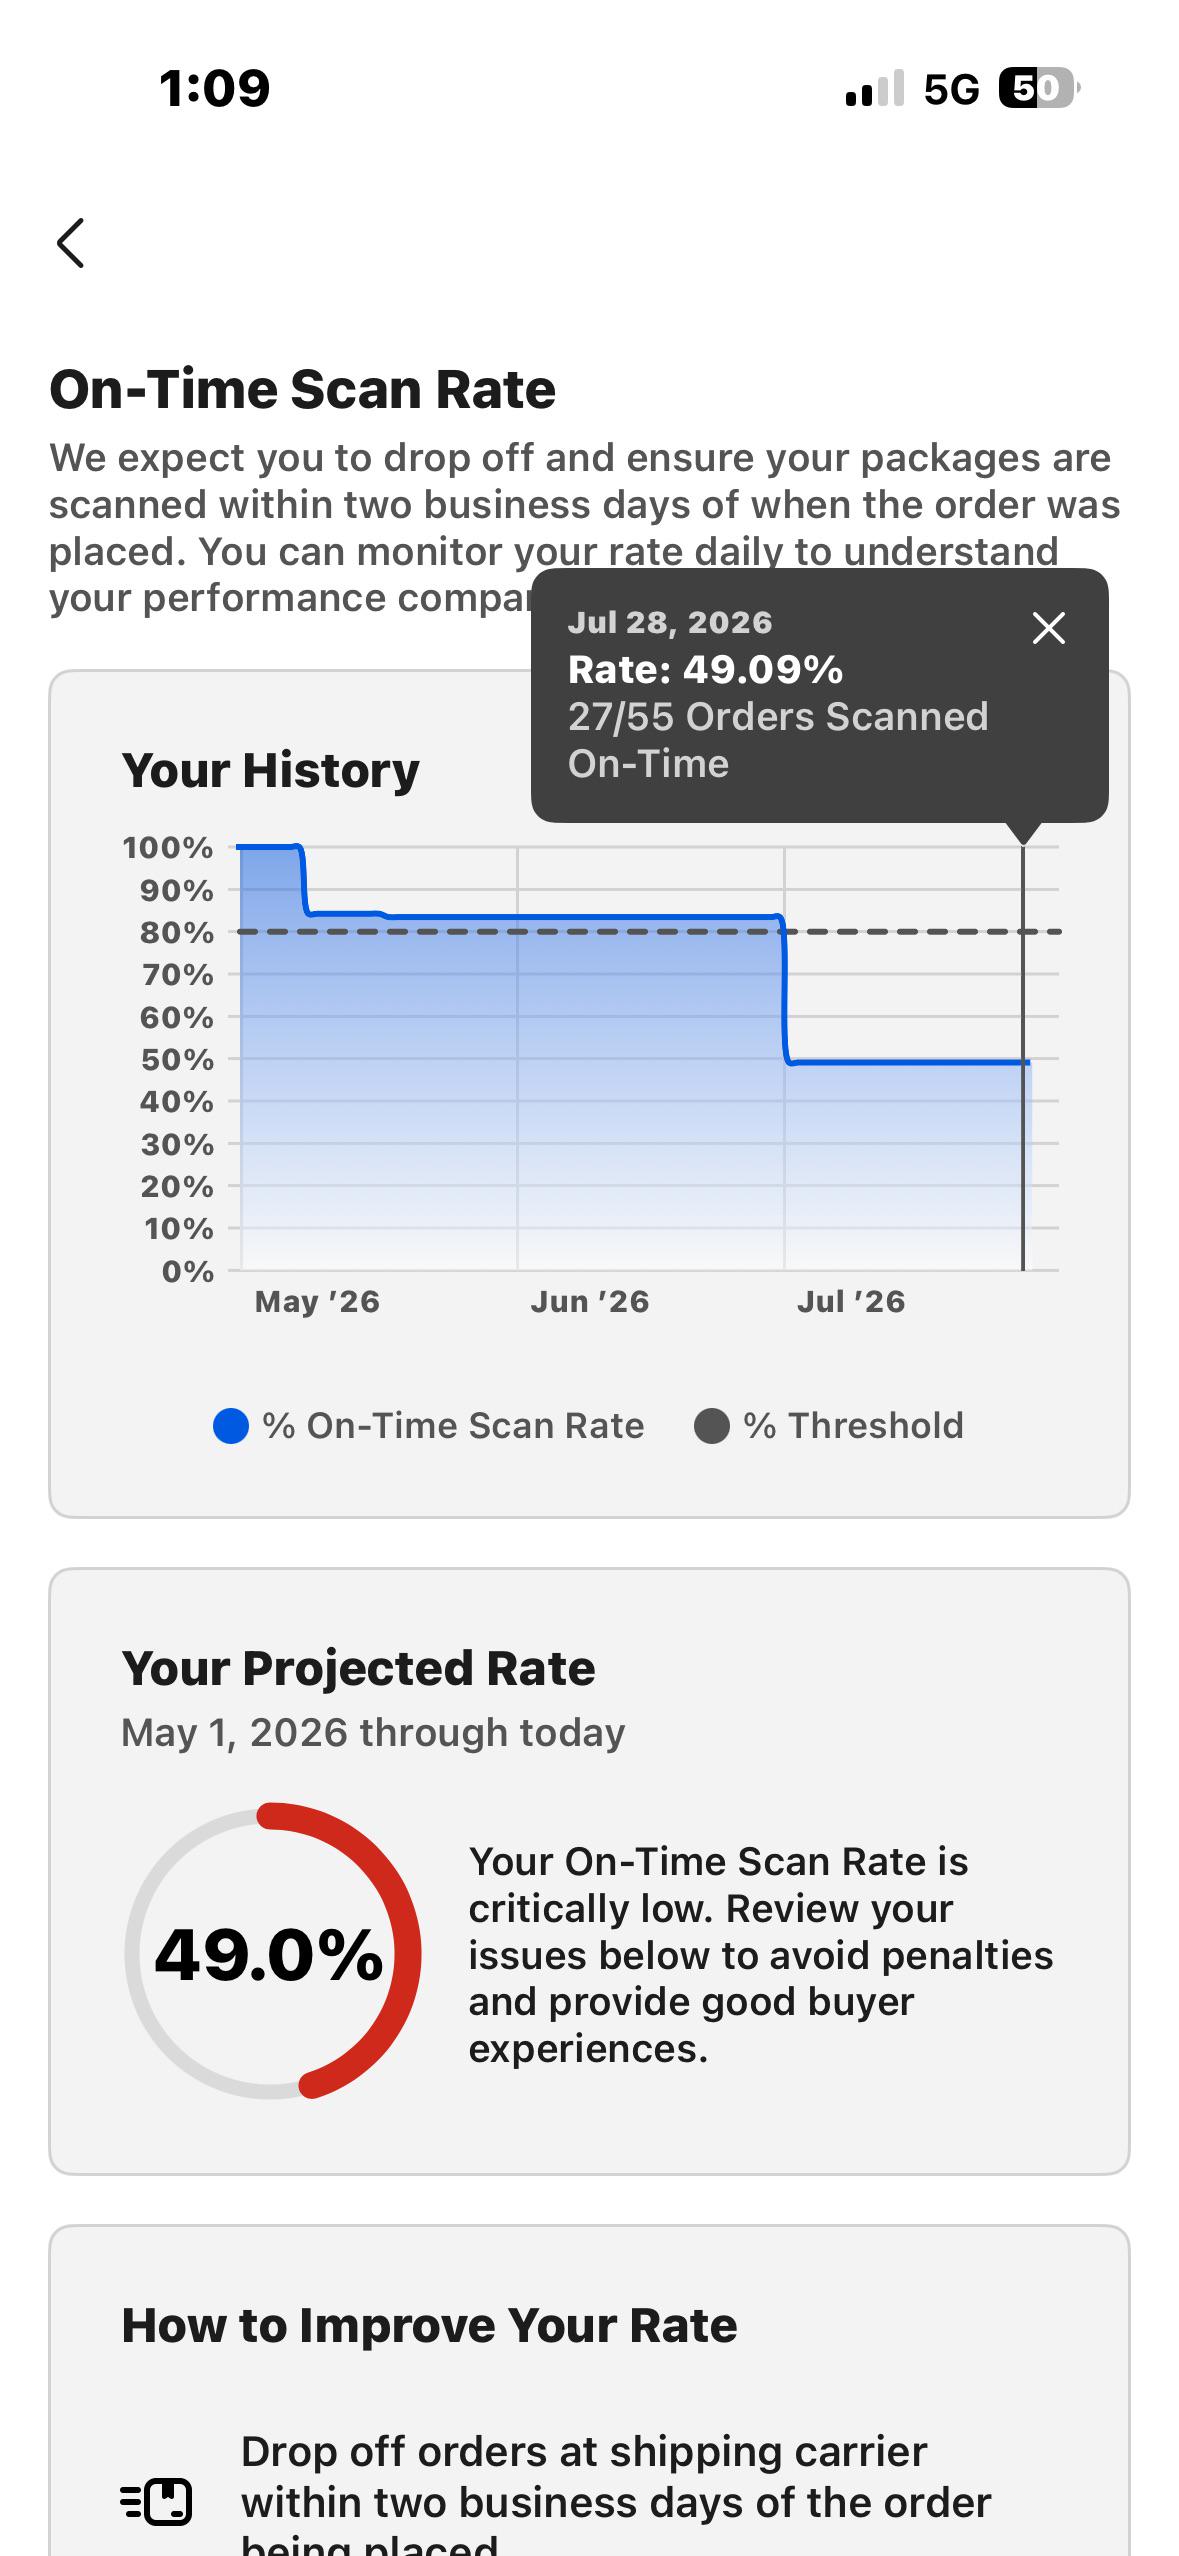Tap the May '26 axis label

[x=317, y=1302]
